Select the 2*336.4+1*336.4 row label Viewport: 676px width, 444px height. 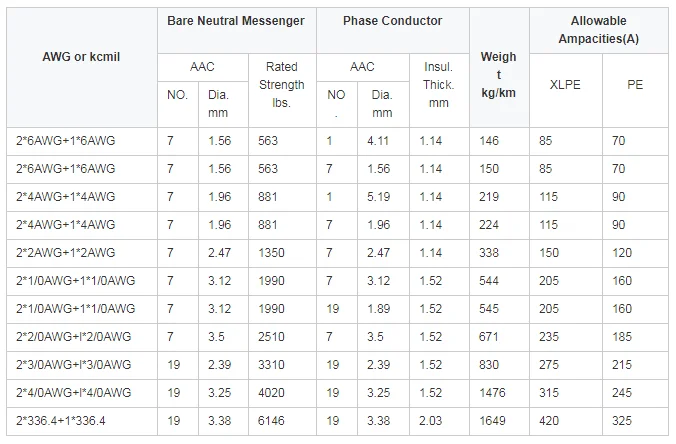pos(61,421)
